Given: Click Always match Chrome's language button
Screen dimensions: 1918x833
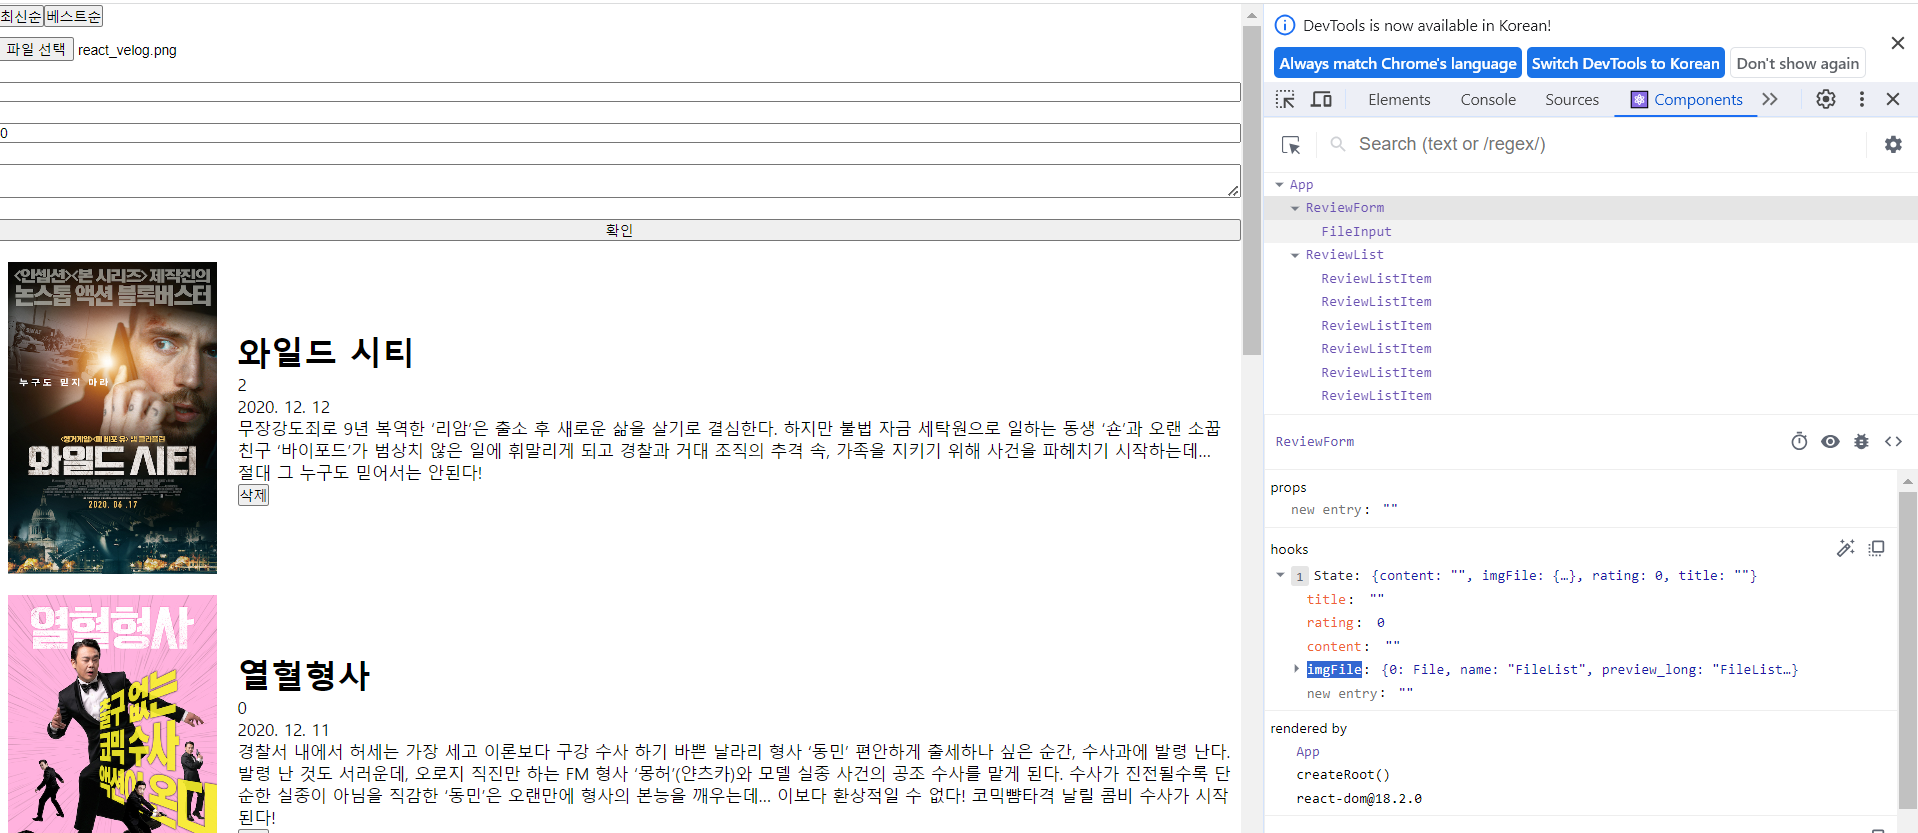Looking at the screenshot, I should point(1398,63).
